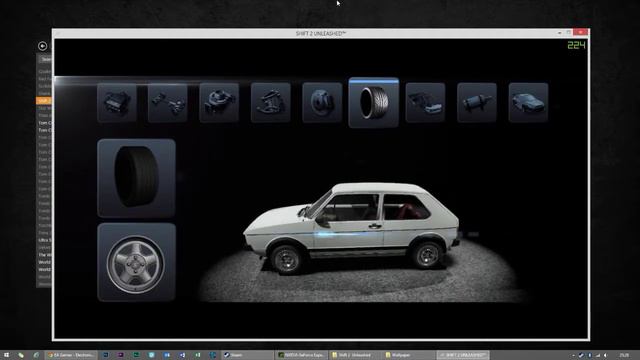The width and height of the screenshot is (640, 360).
Task: Open the drivetrain upgrade category icon
Action: pyautogui.click(x=168, y=102)
